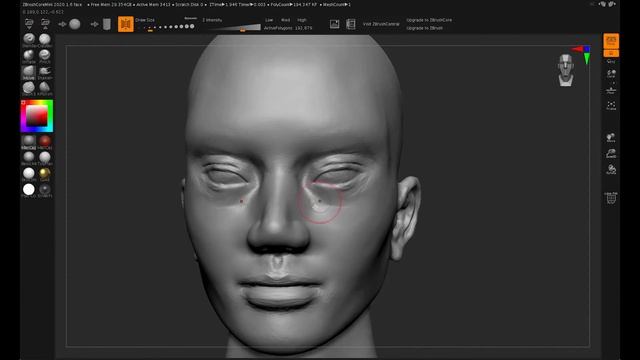Apply the SkinShade white material
The height and width of the screenshot is (360, 640).
(29, 174)
